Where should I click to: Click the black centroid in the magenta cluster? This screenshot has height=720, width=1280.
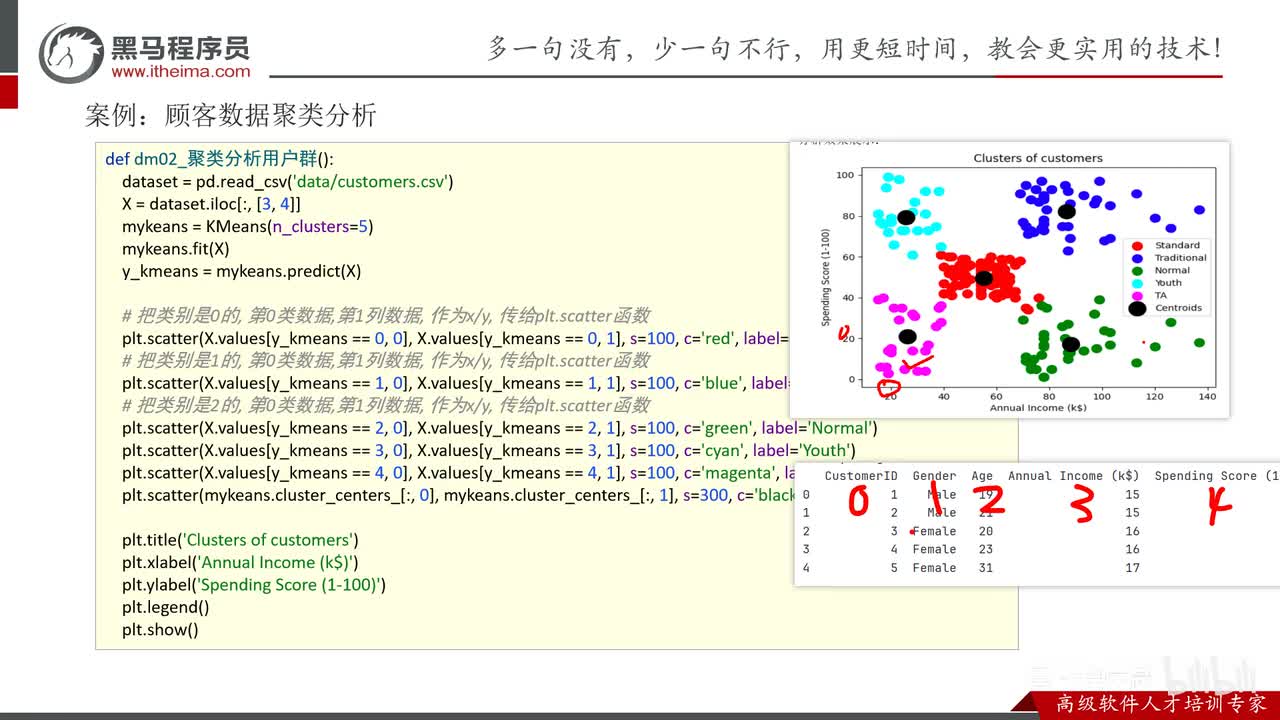tap(907, 337)
